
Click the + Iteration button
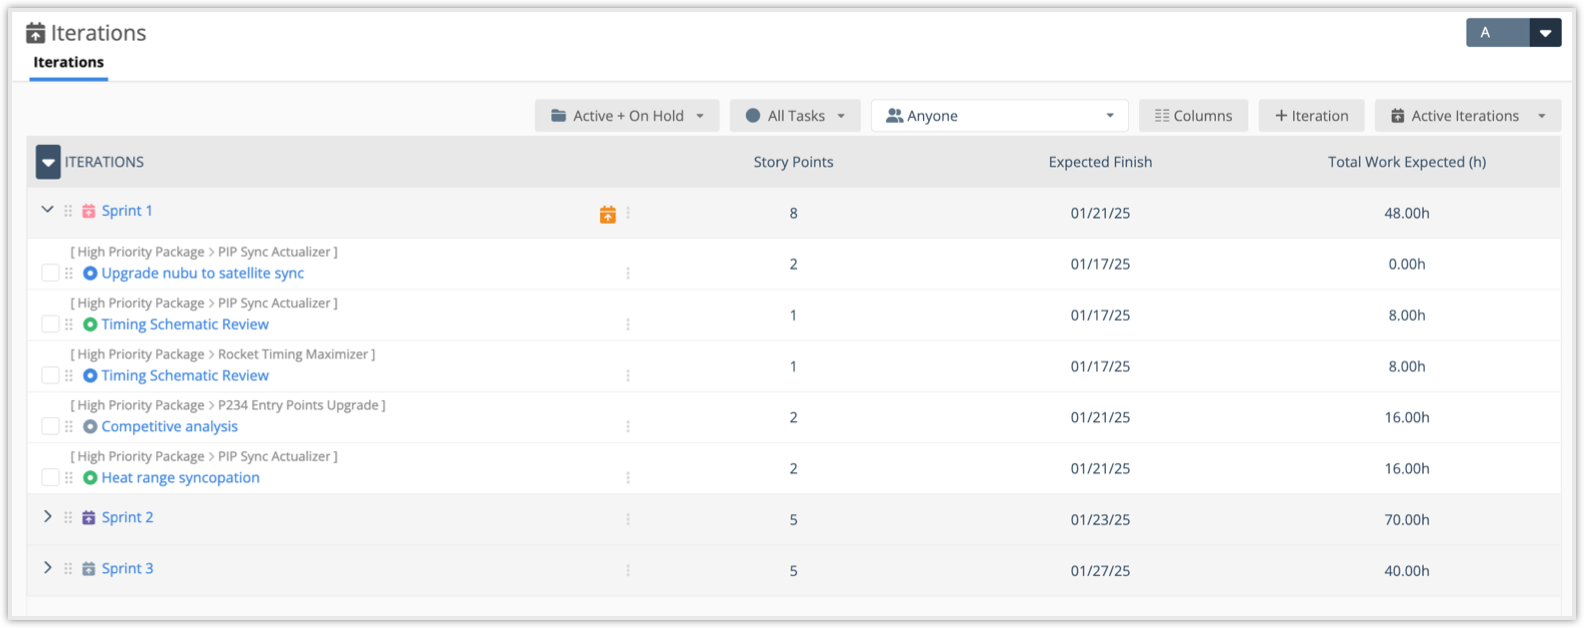1311,116
